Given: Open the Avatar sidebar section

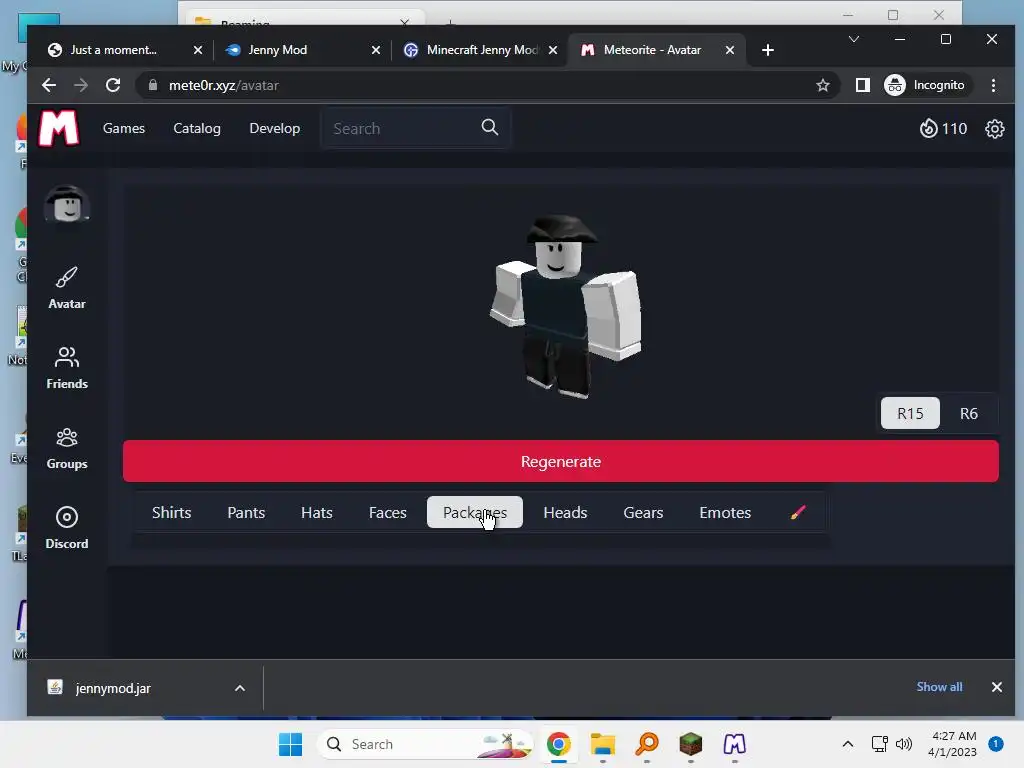Looking at the screenshot, I should click(x=67, y=287).
